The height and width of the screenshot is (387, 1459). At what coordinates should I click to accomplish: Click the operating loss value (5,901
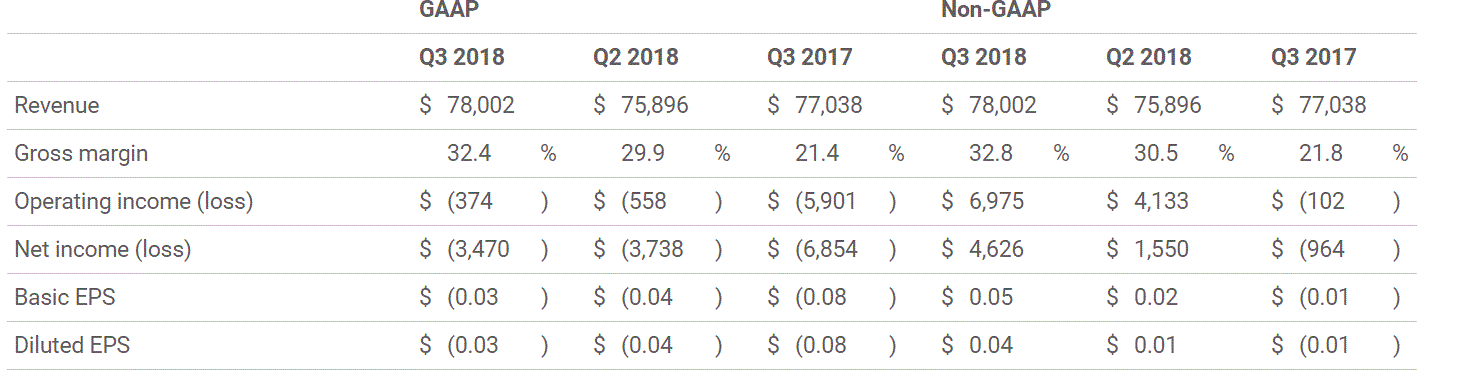(x=826, y=201)
